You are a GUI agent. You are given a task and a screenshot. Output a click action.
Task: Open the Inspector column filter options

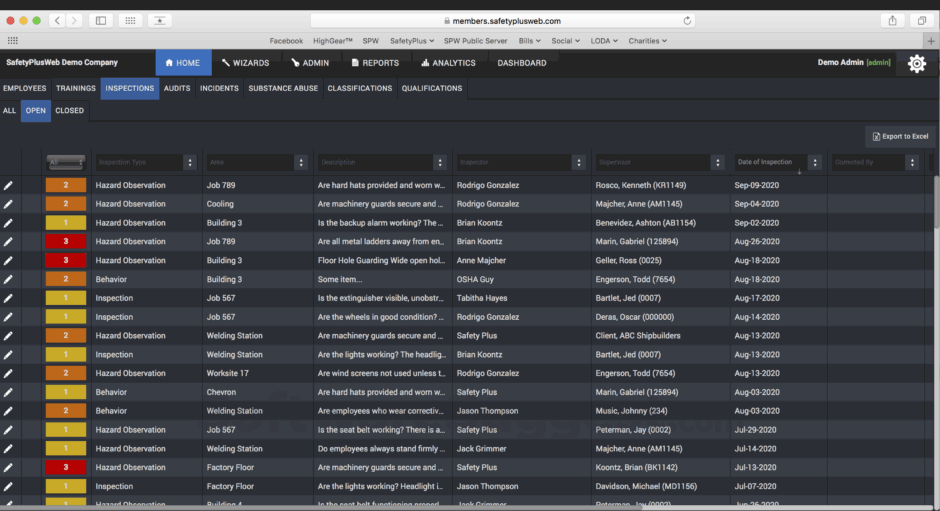point(578,162)
